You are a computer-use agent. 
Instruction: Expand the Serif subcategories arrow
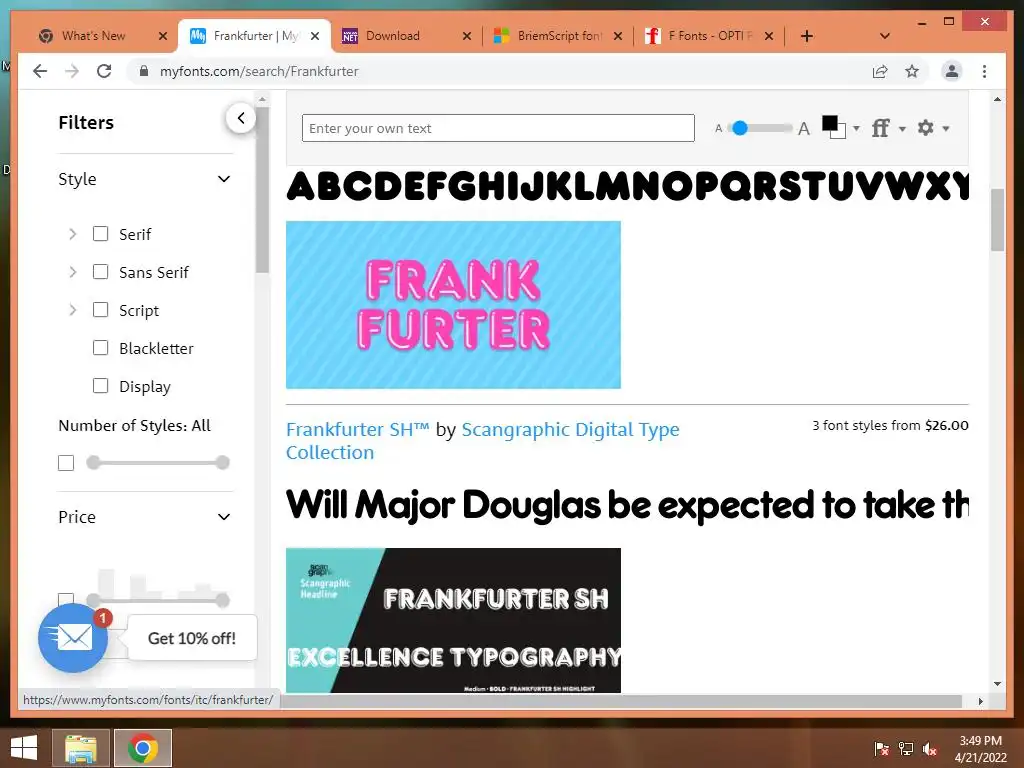coord(72,234)
